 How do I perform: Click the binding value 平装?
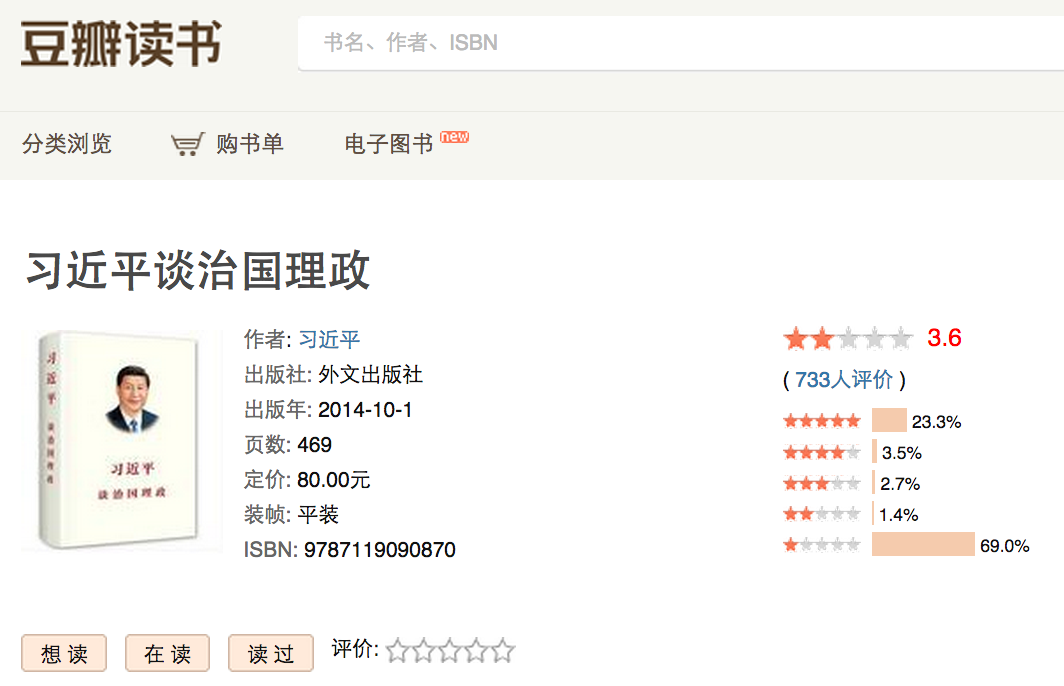pyautogui.click(x=318, y=515)
